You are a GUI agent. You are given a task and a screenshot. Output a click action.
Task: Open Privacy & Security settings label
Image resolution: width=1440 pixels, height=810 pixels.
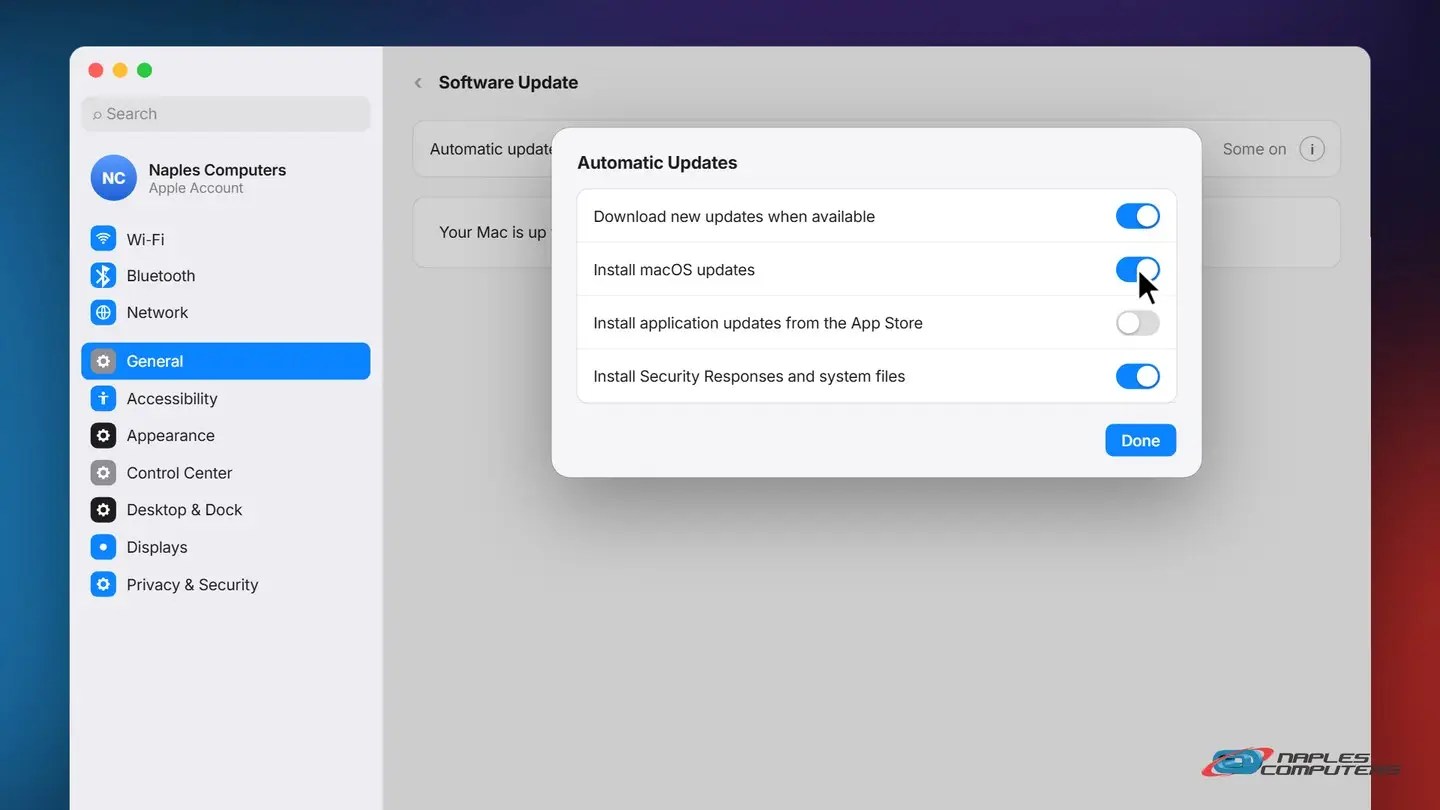coord(192,584)
